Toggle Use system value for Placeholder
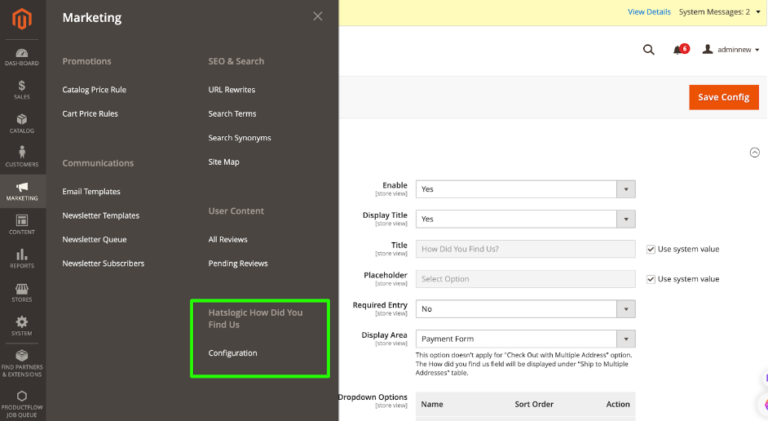Viewport: 768px width, 421px height. pos(650,279)
